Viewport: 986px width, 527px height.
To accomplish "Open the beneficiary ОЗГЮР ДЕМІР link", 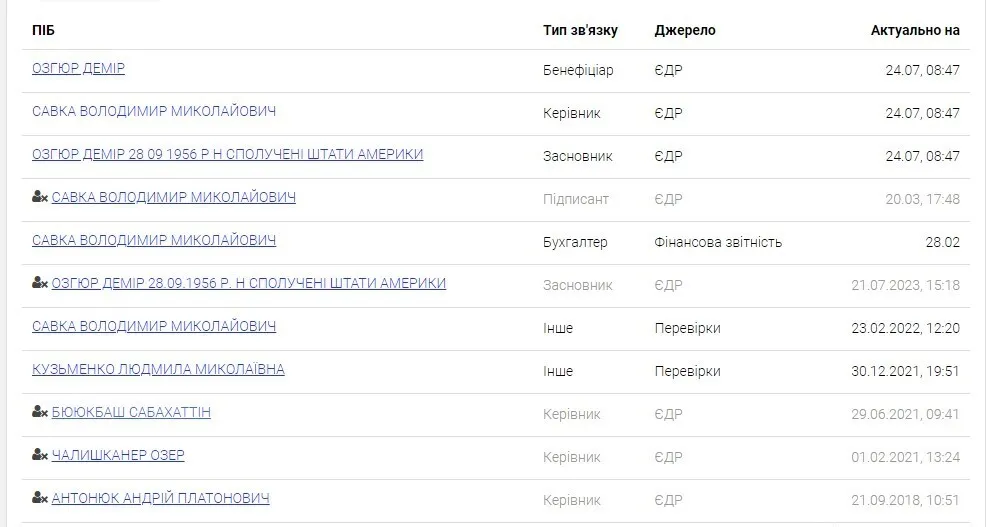I will 78,69.
